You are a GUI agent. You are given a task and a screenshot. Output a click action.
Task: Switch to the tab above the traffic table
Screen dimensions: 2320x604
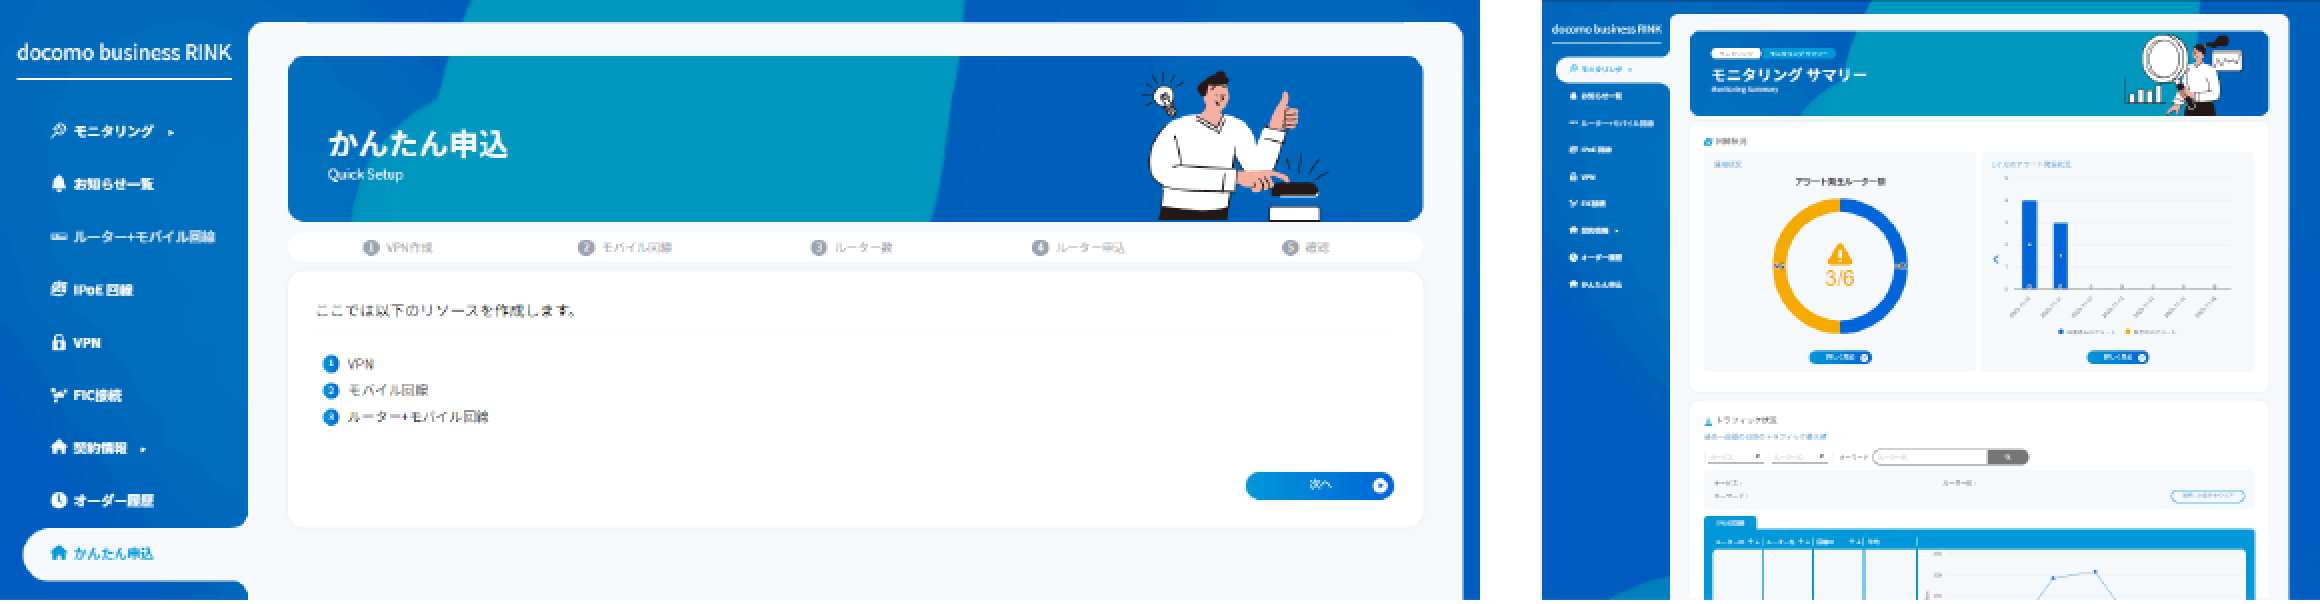[1730, 523]
